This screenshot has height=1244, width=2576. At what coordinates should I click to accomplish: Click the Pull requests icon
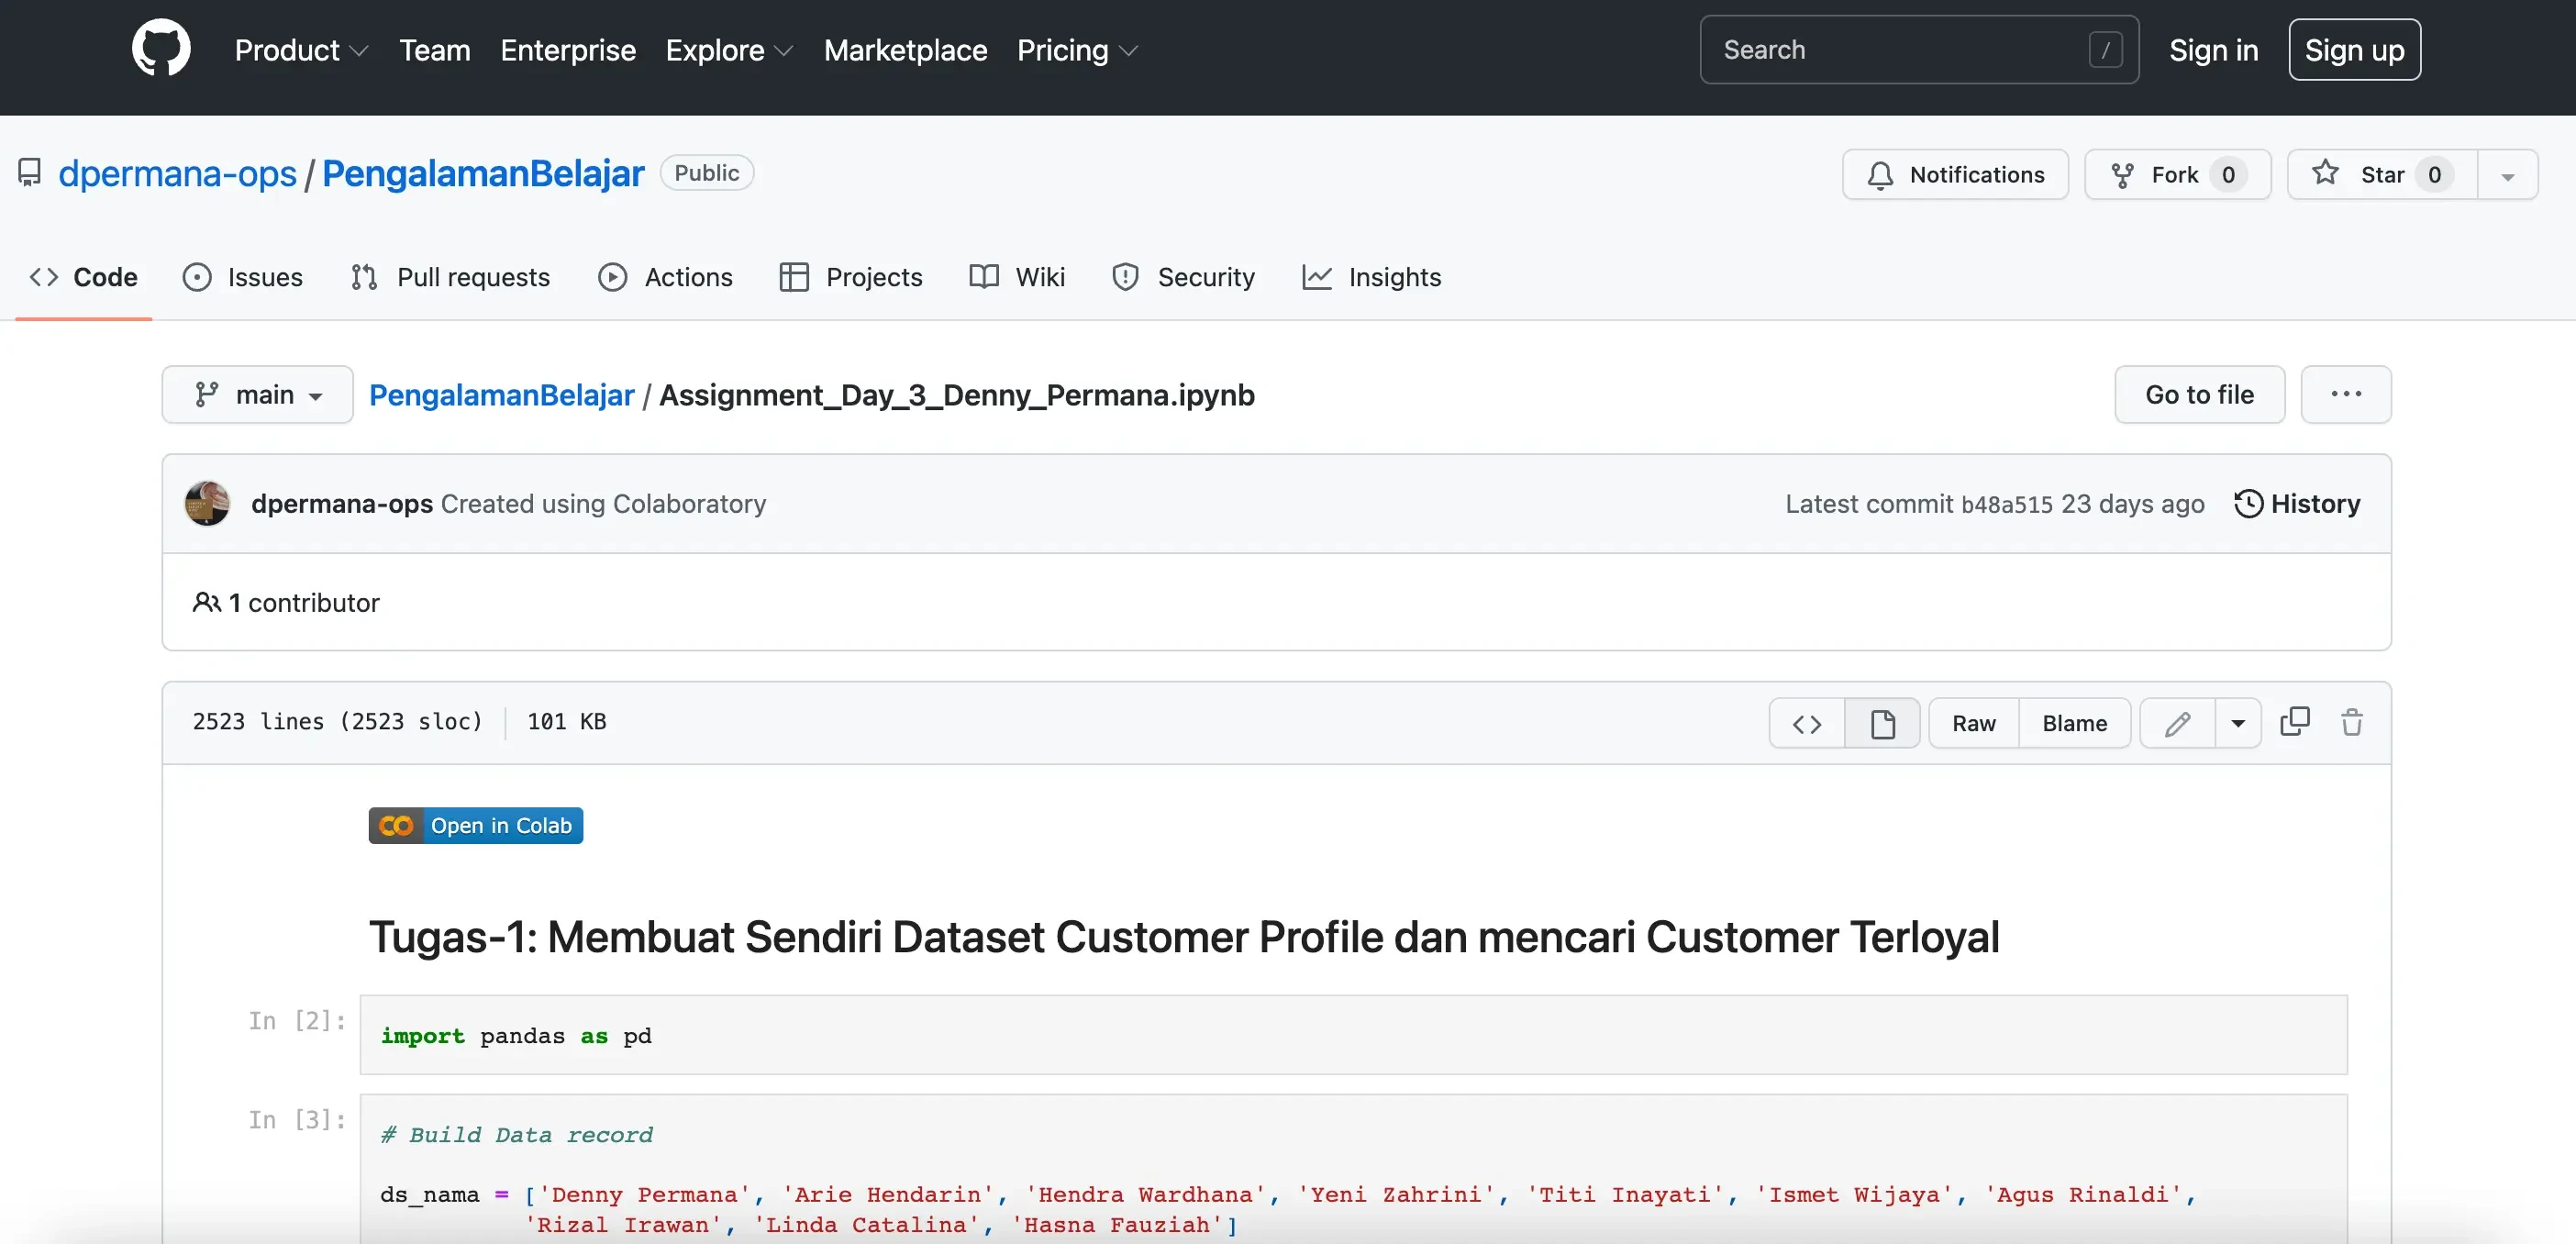click(x=365, y=276)
